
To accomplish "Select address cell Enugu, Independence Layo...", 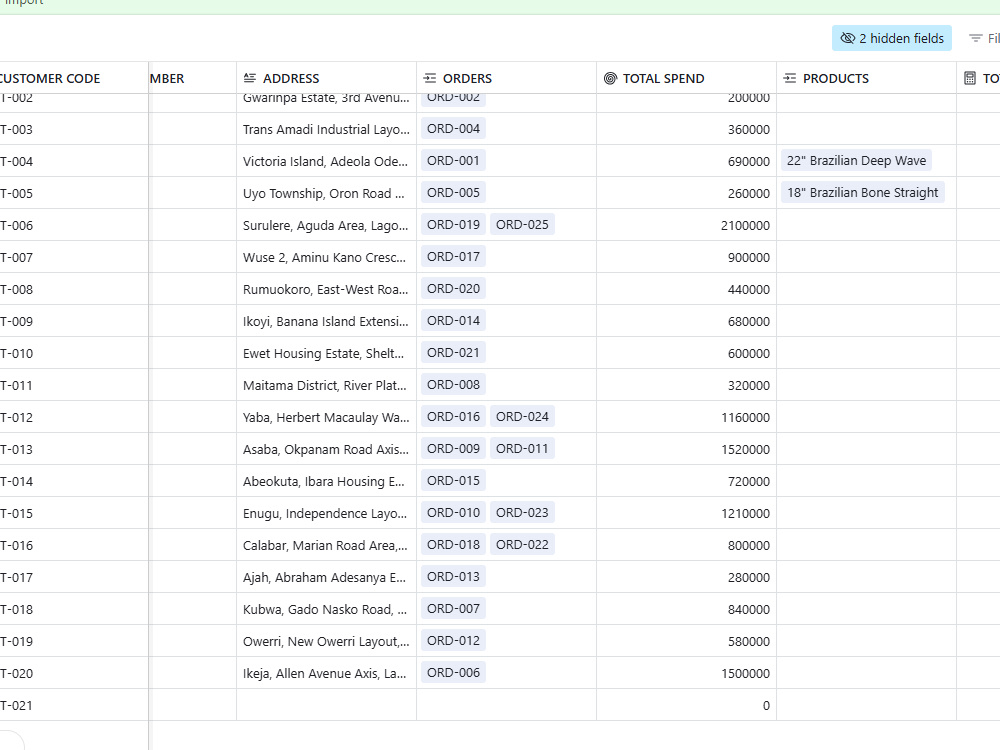I will (327, 513).
